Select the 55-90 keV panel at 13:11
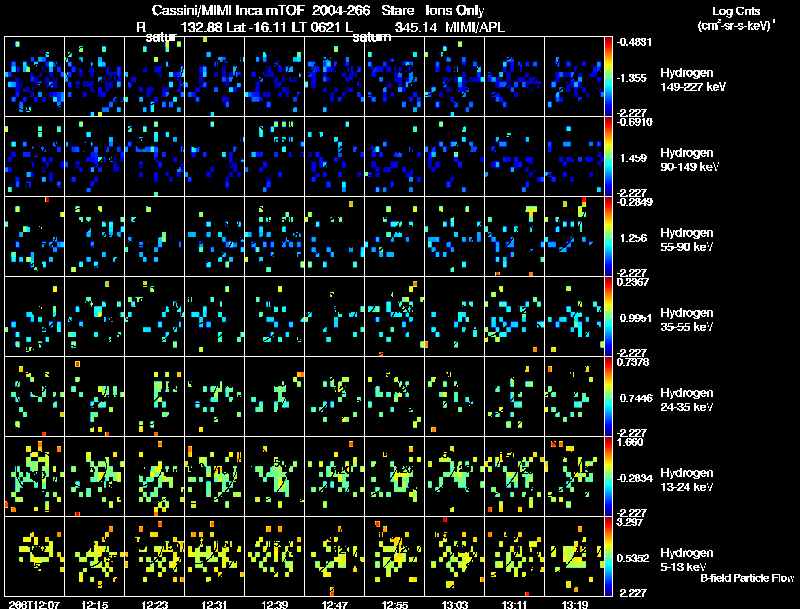800x609 pixels. click(x=514, y=237)
